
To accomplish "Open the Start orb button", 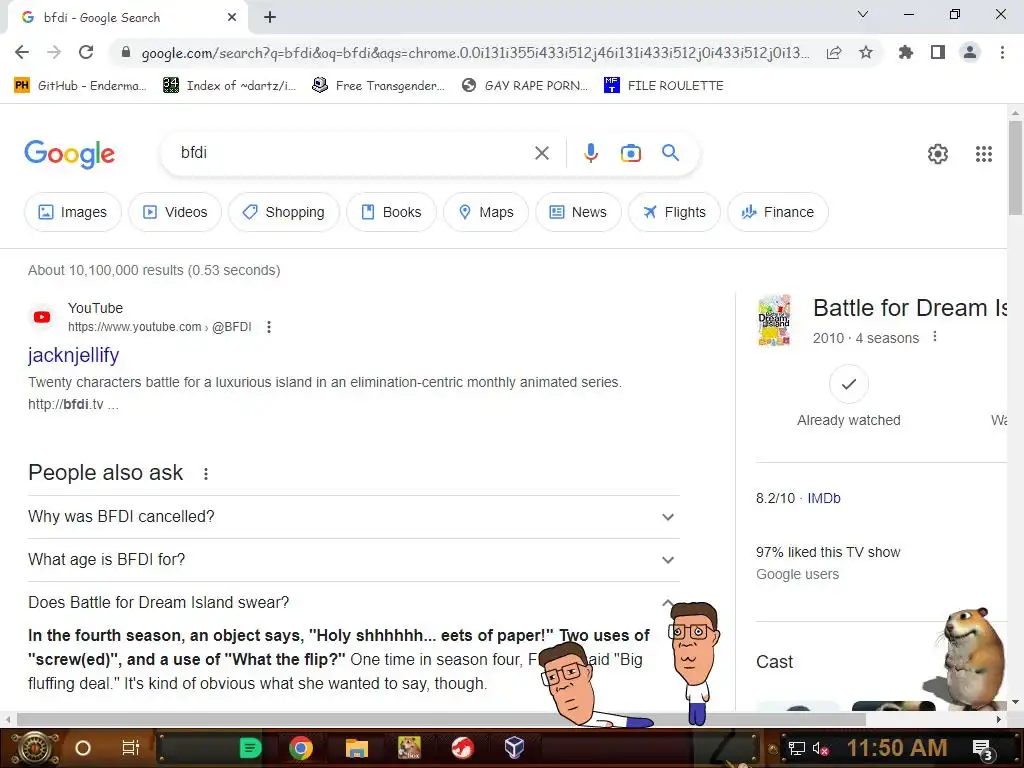I will [36, 748].
